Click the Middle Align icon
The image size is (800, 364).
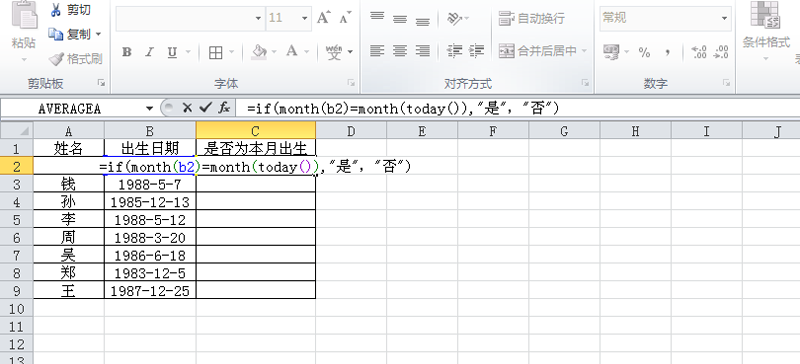click(x=399, y=19)
